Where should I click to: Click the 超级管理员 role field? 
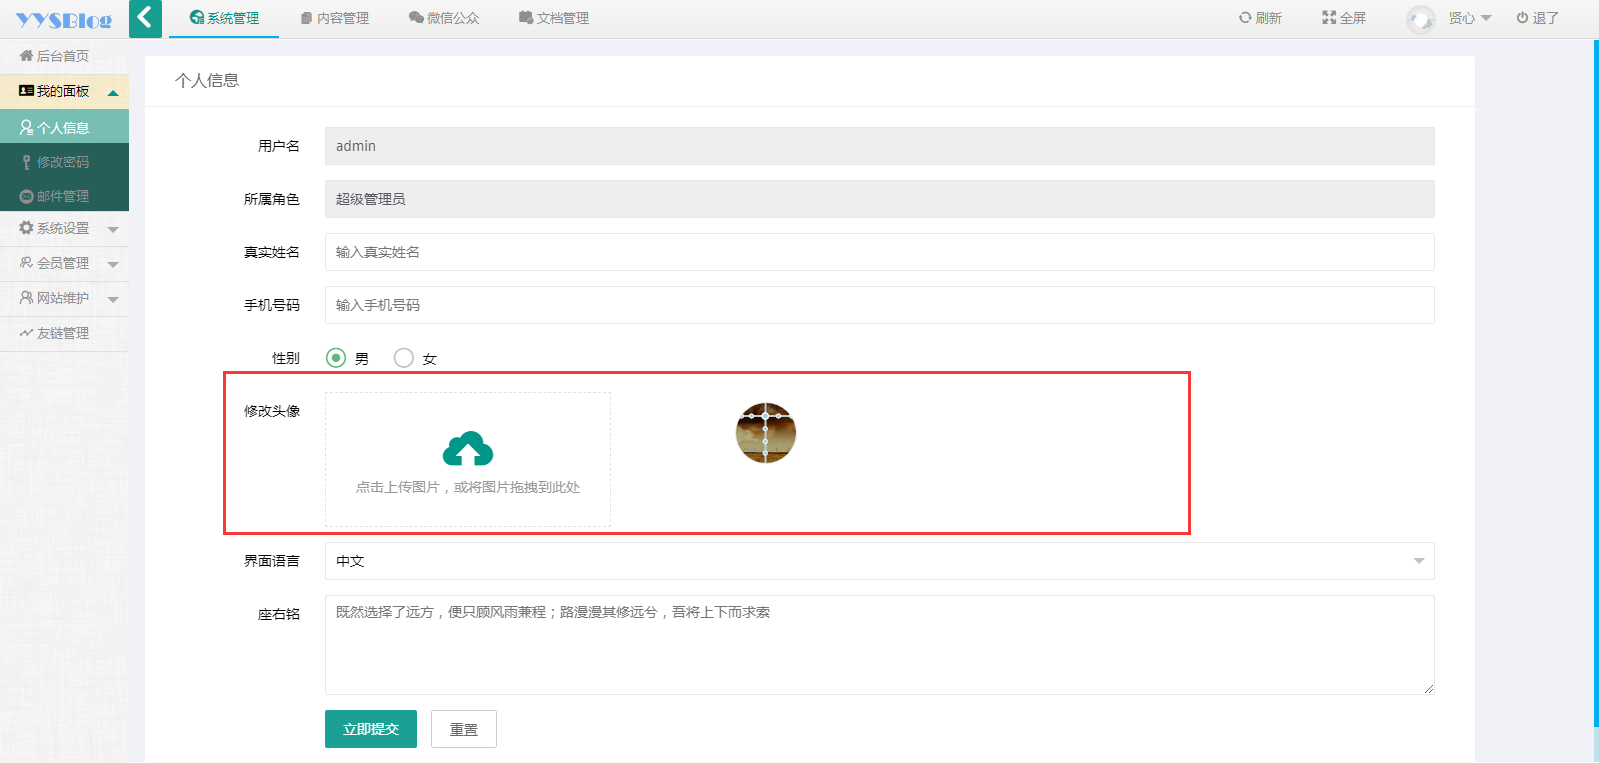[x=879, y=199]
